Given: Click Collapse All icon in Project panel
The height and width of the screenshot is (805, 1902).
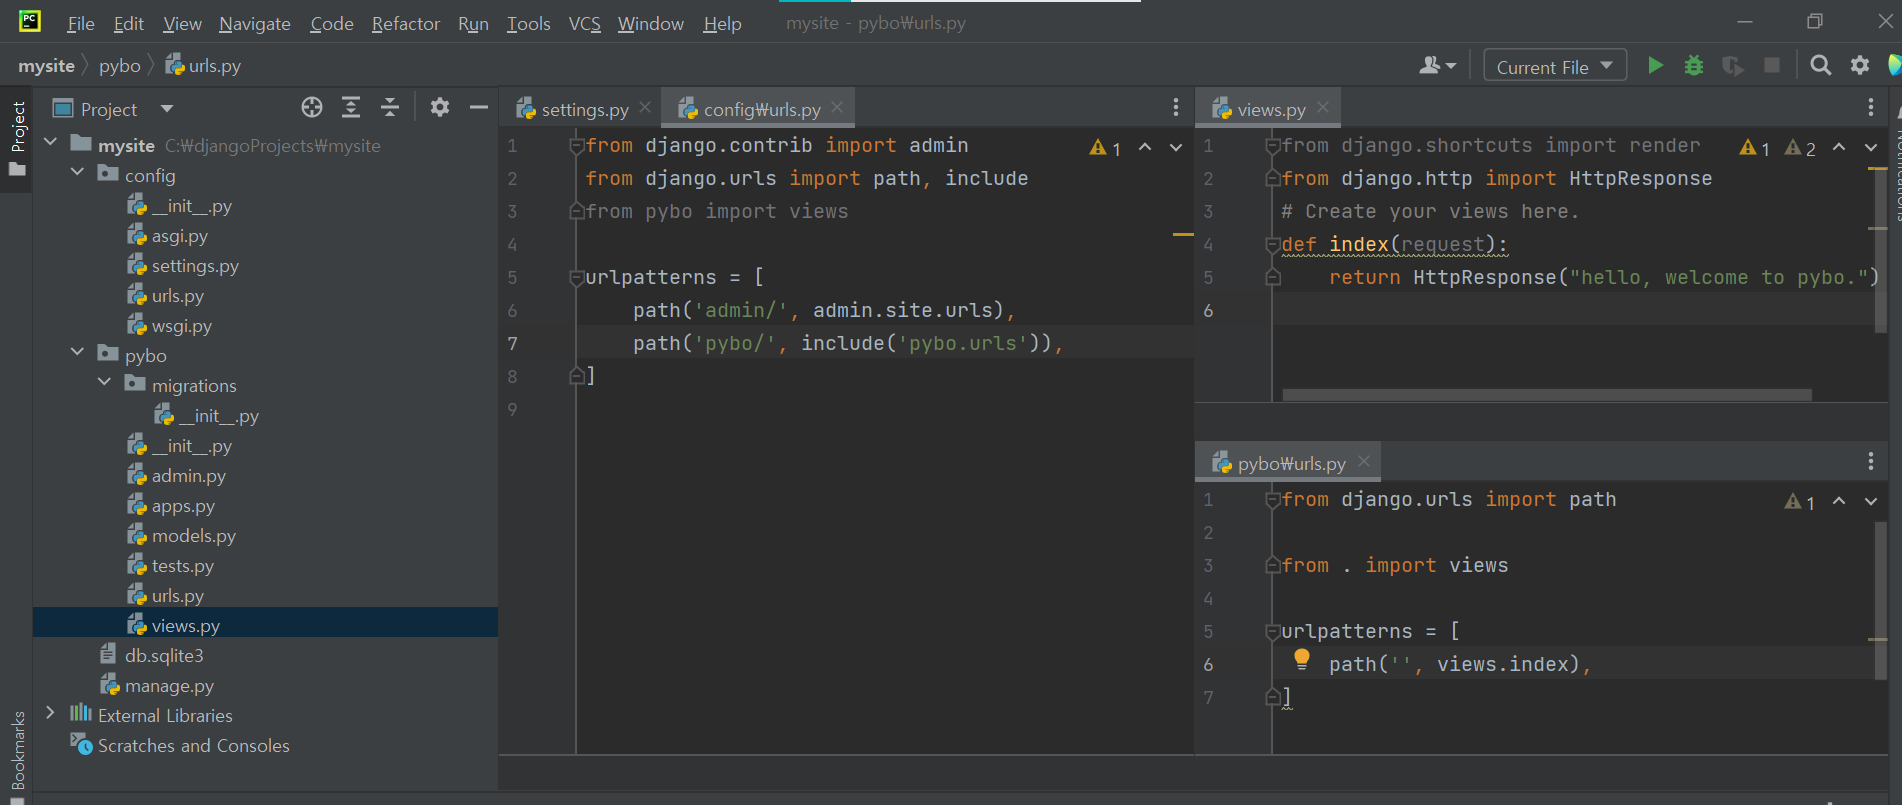Looking at the screenshot, I should [390, 107].
